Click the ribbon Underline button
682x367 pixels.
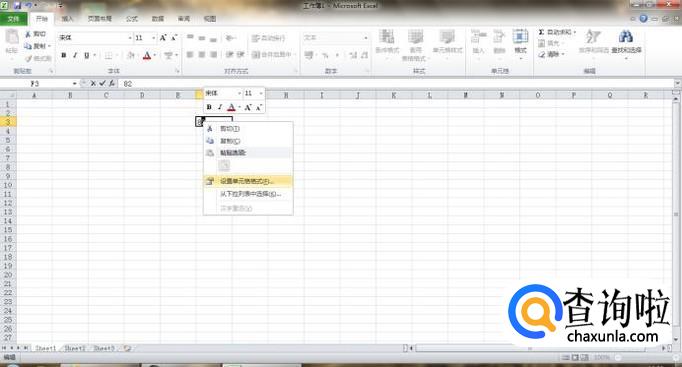pyautogui.click(x=87, y=55)
